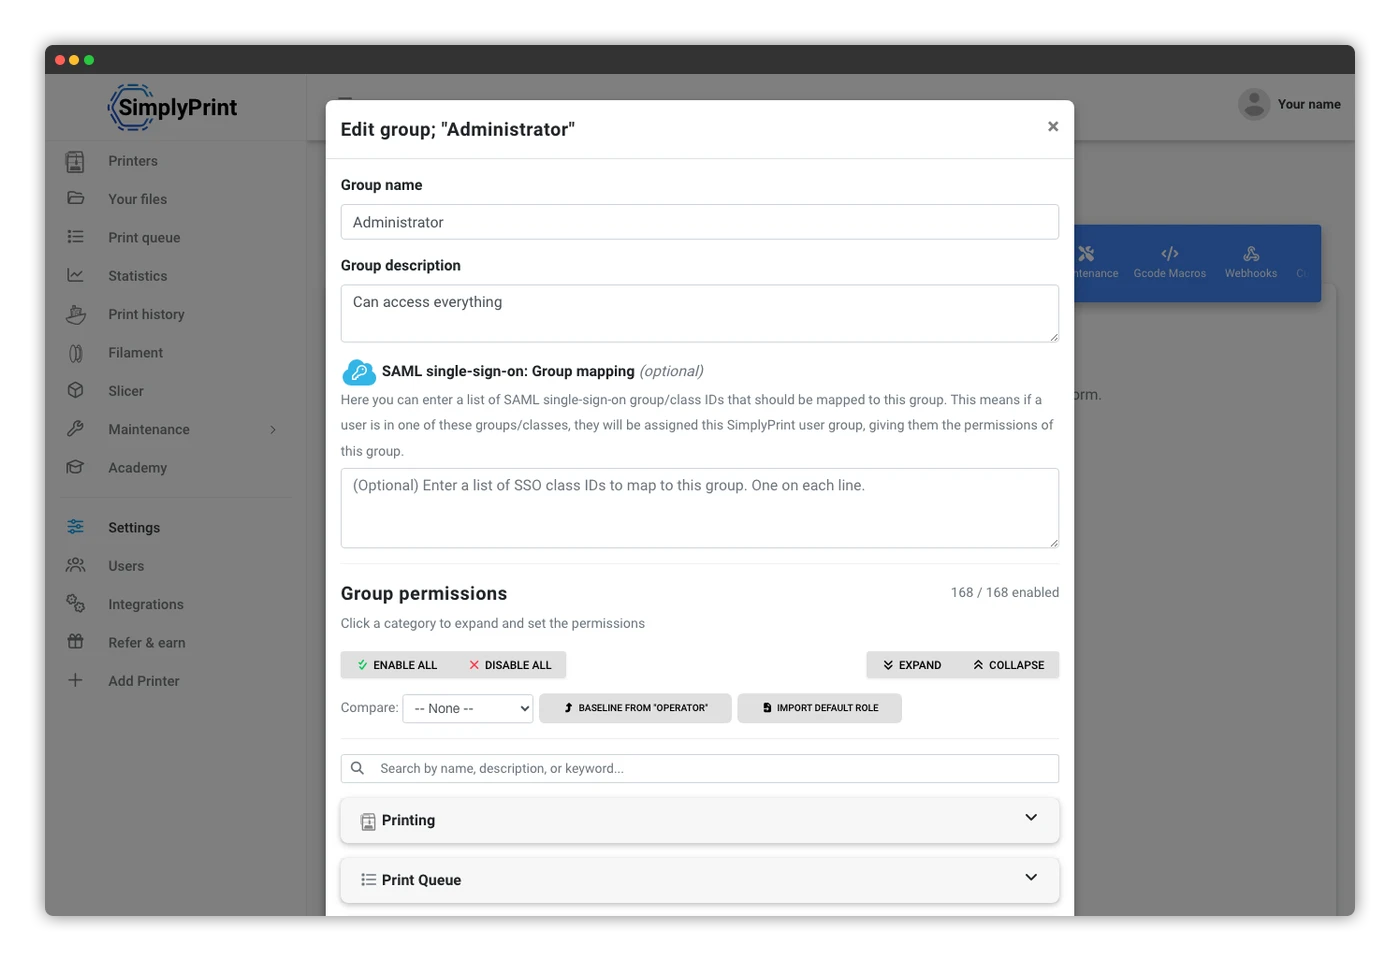Click the Slicer cube icon

[75, 391]
